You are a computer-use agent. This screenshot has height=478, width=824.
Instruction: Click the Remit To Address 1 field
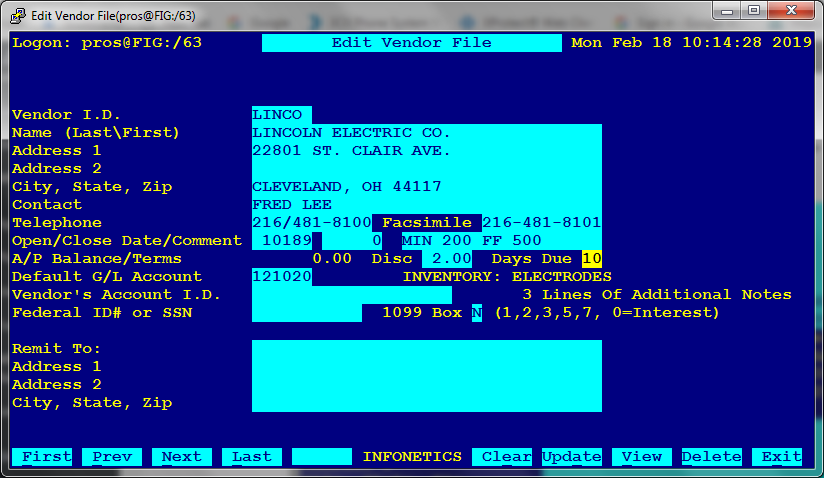[427, 367]
